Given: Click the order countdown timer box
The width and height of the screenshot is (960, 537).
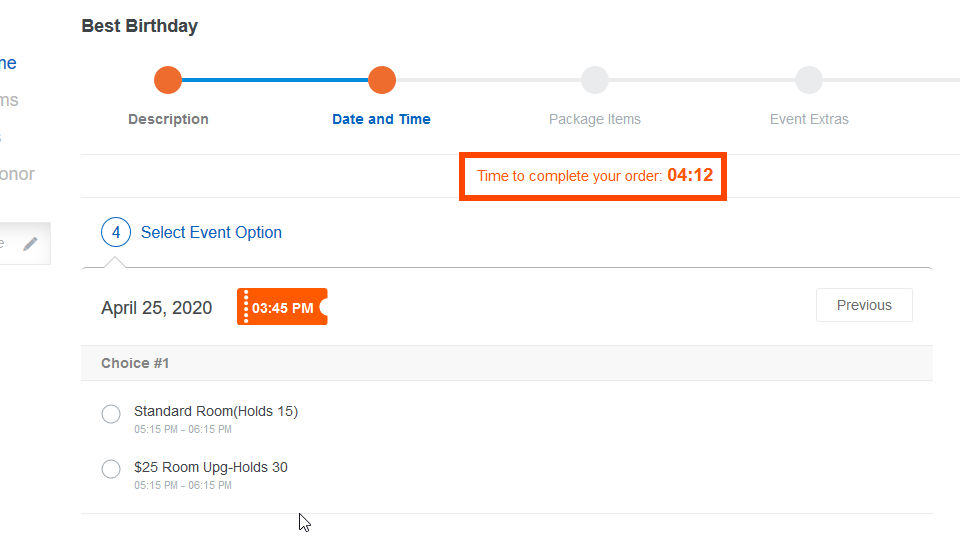Looking at the screenshot, I should tap(593, 176).
